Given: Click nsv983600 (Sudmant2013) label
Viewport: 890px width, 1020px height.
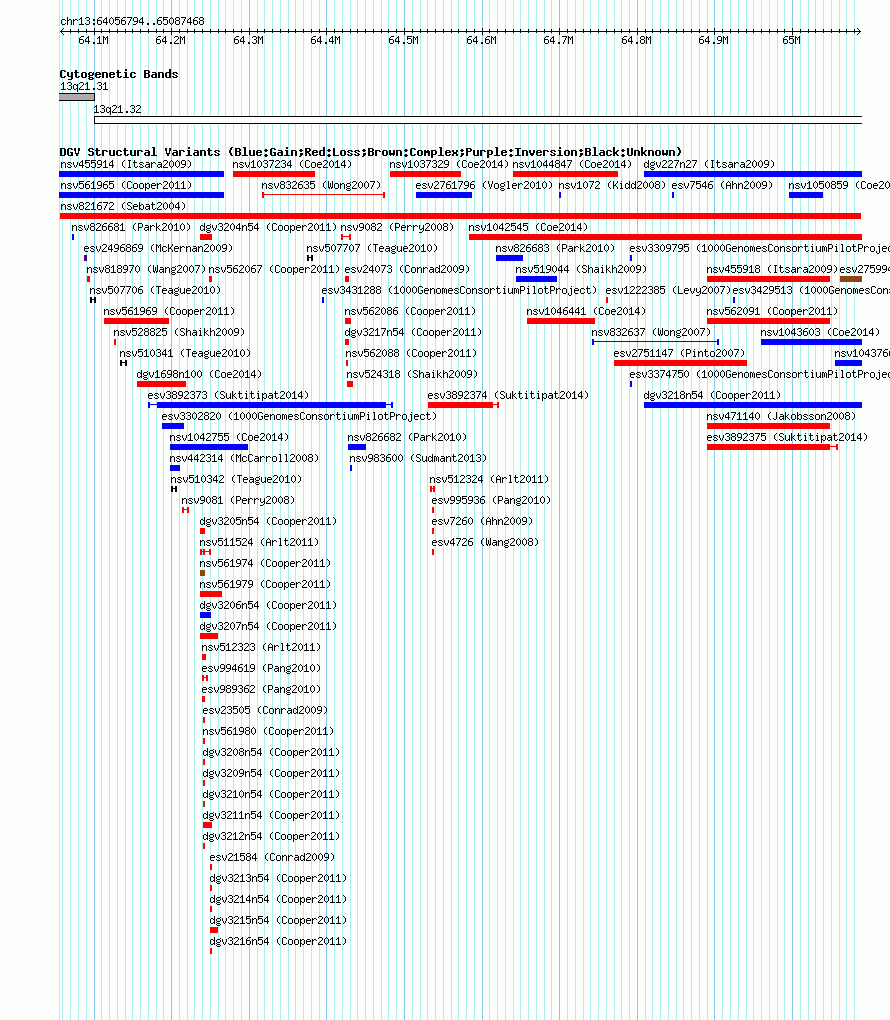Looking at the screenshot, I should [418, 459].
